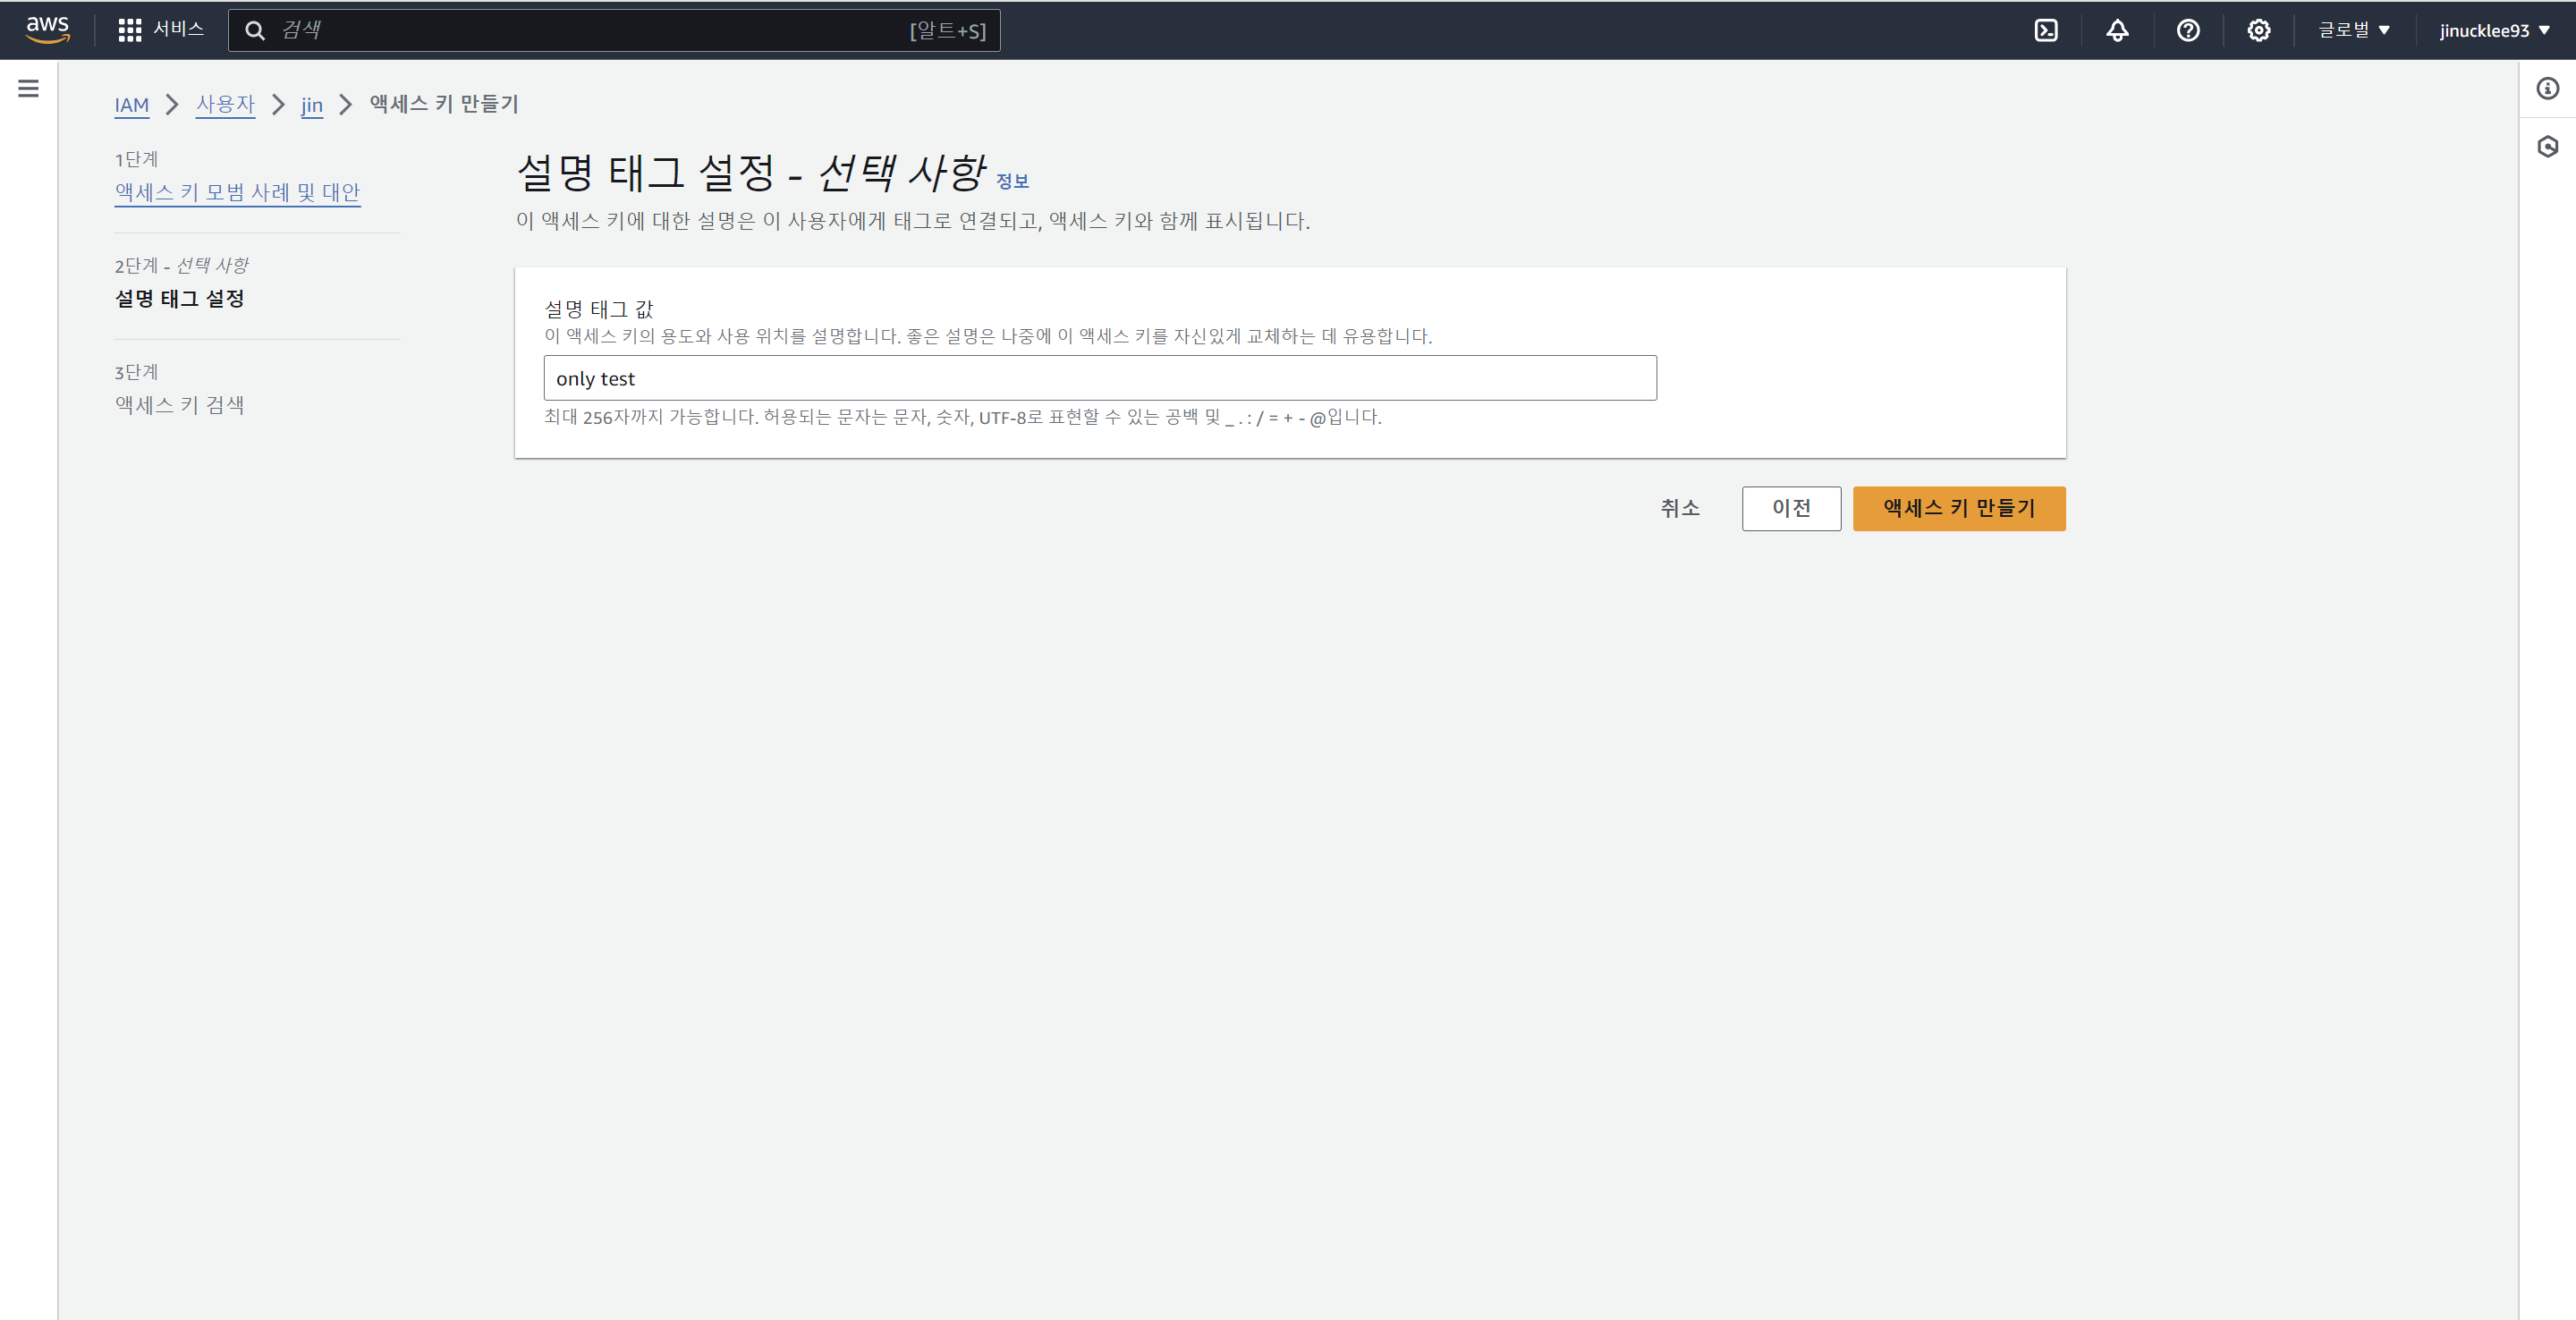2576x1320 pixels.
Task: Click breadcrumb text 액세스 키 만들기
Action: (x=444, y=104)
